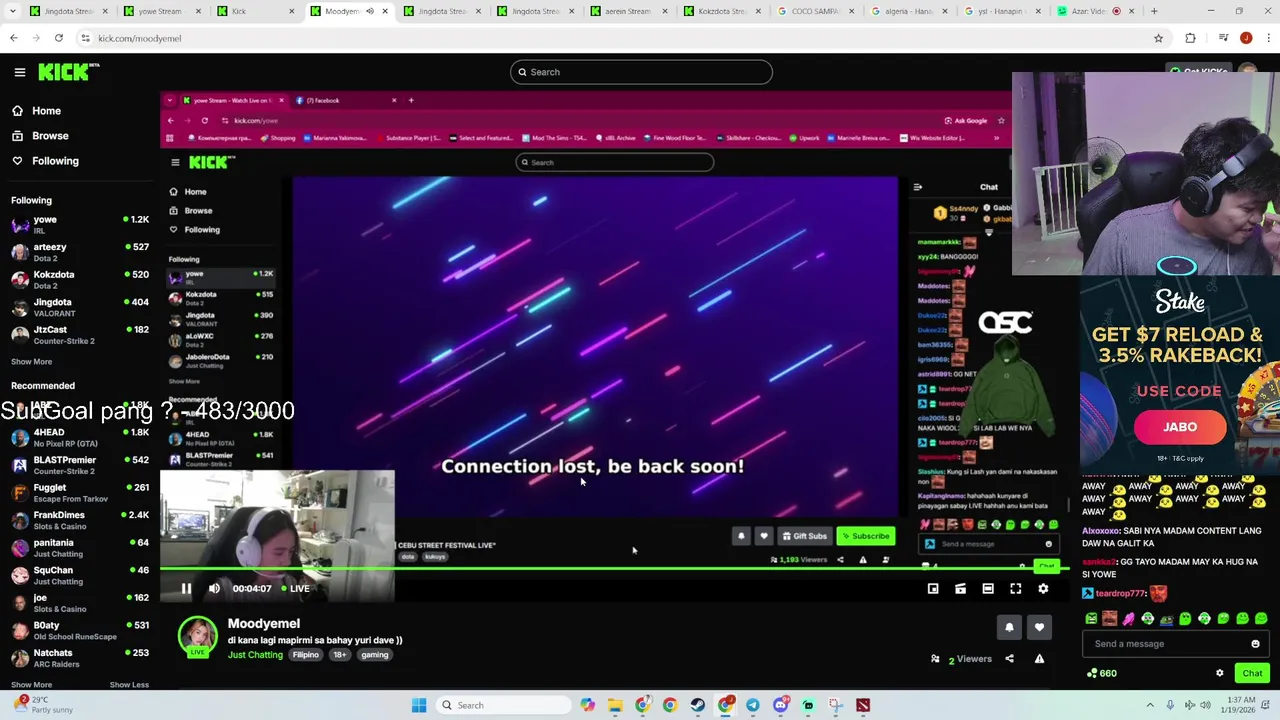Screen dimensions: 1280x720
Task: Open Steam from taskbar
Action: tap(698, 705)
